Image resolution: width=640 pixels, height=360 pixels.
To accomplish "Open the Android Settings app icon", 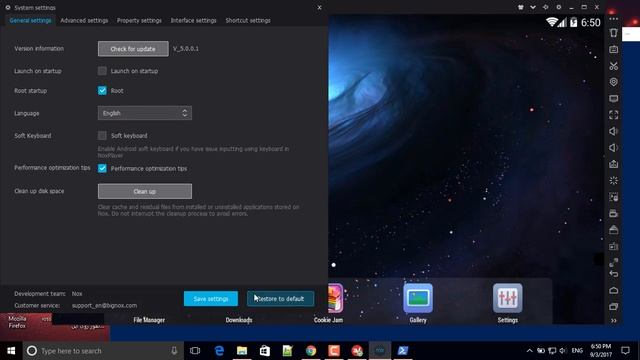I will click(507, 298).
